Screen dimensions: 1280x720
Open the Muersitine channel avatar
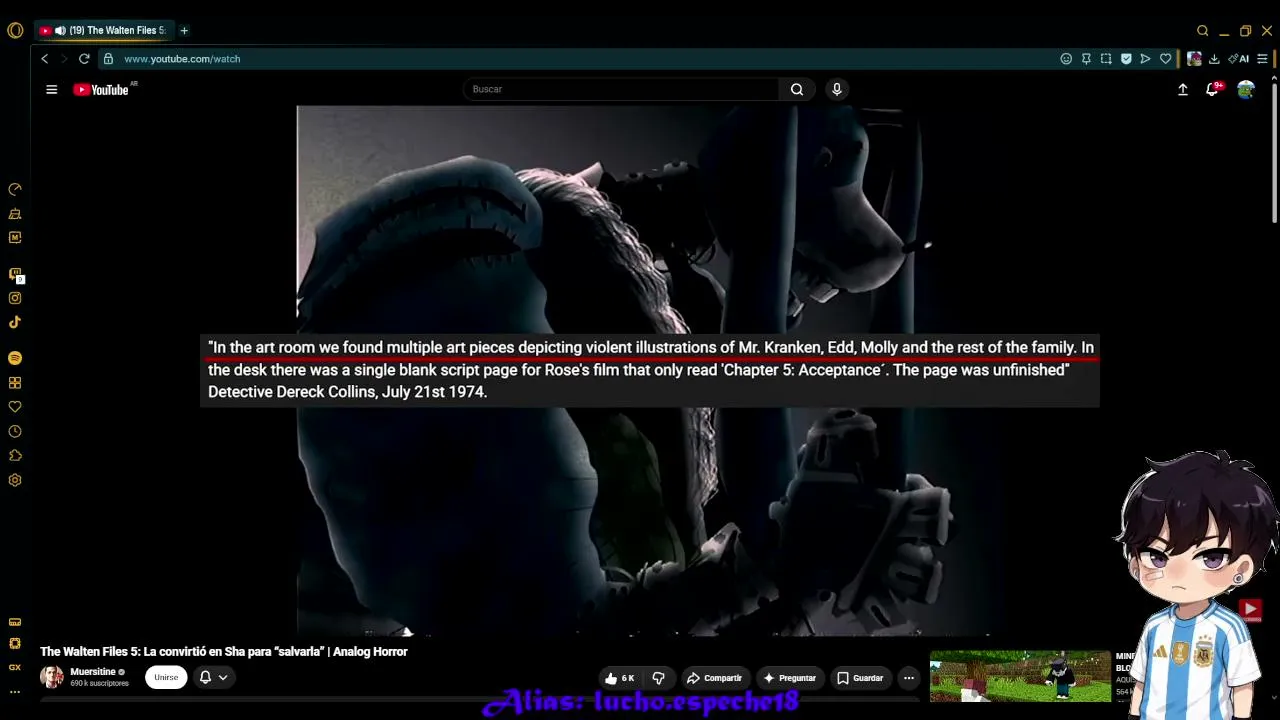[x=52, y=677]
